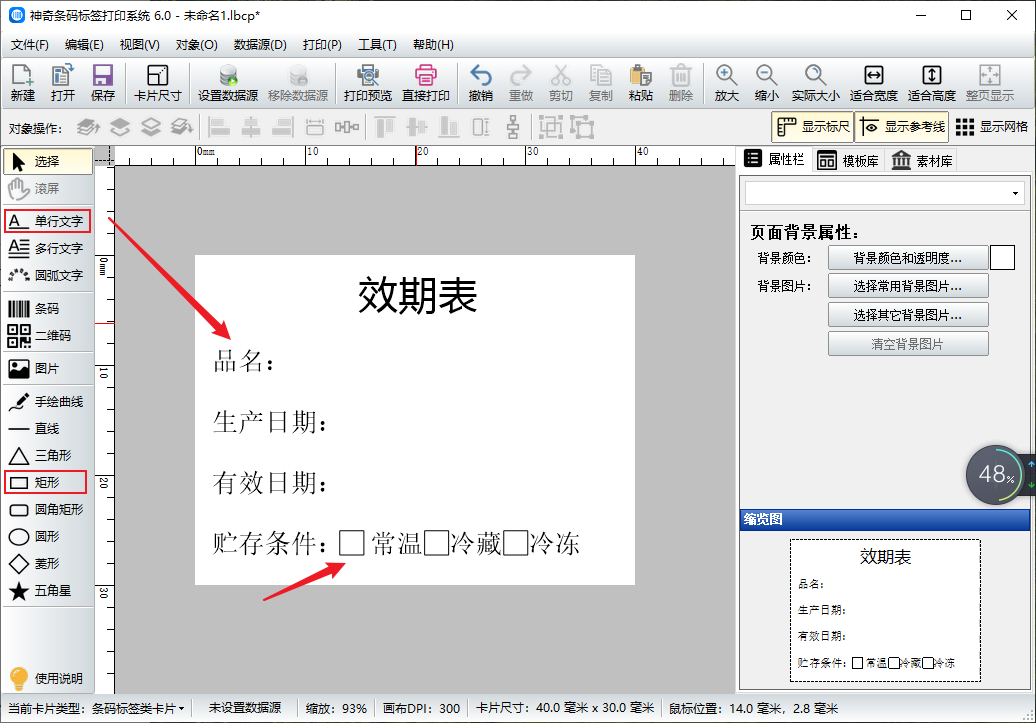The image size is (1036, 723).
Task: Select the 圆角矩形 rounded rectangle tool
Action: (47, 510)
